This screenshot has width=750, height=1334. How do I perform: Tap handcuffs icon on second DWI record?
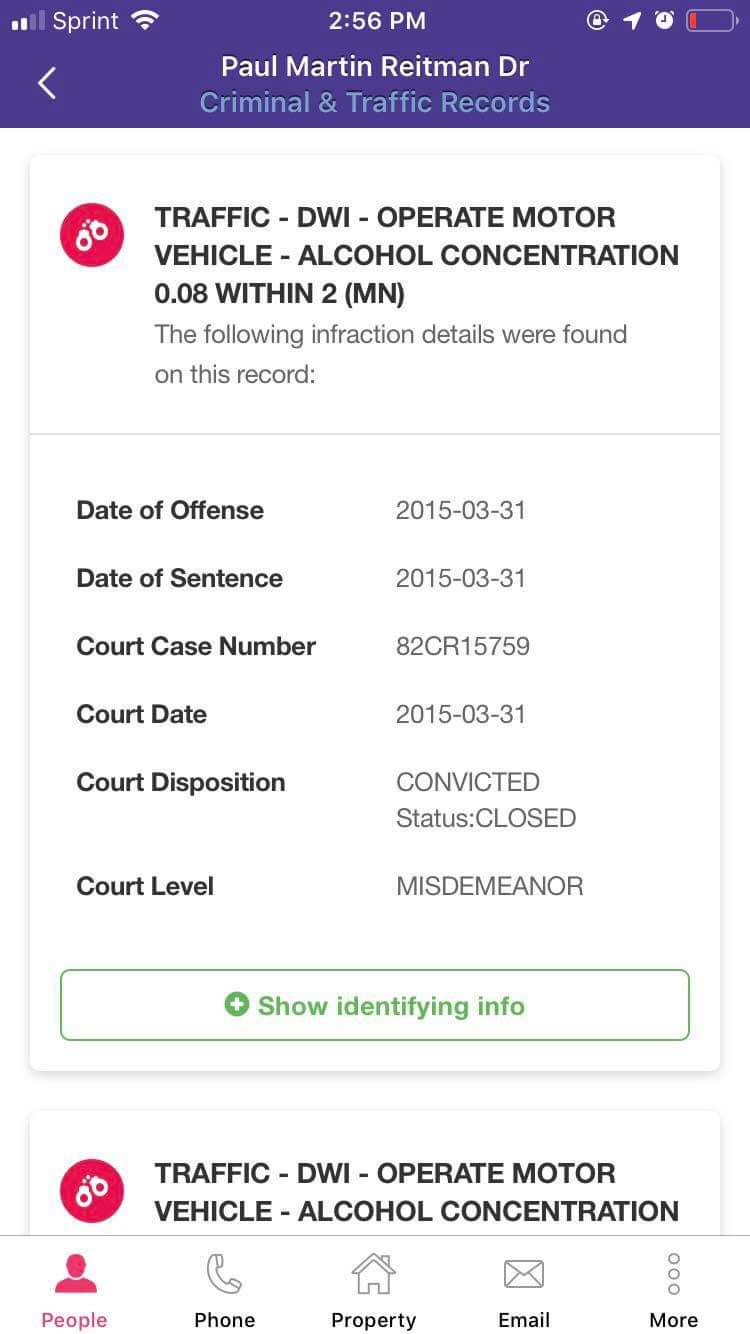click(92, 1191)
